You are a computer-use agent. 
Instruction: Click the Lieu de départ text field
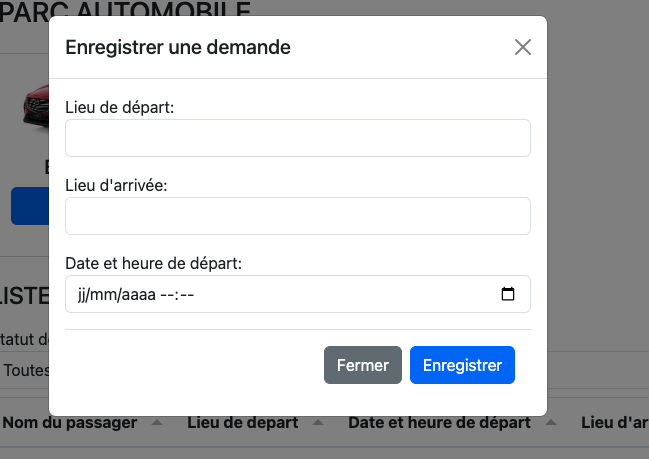click(x=298, y=138)
